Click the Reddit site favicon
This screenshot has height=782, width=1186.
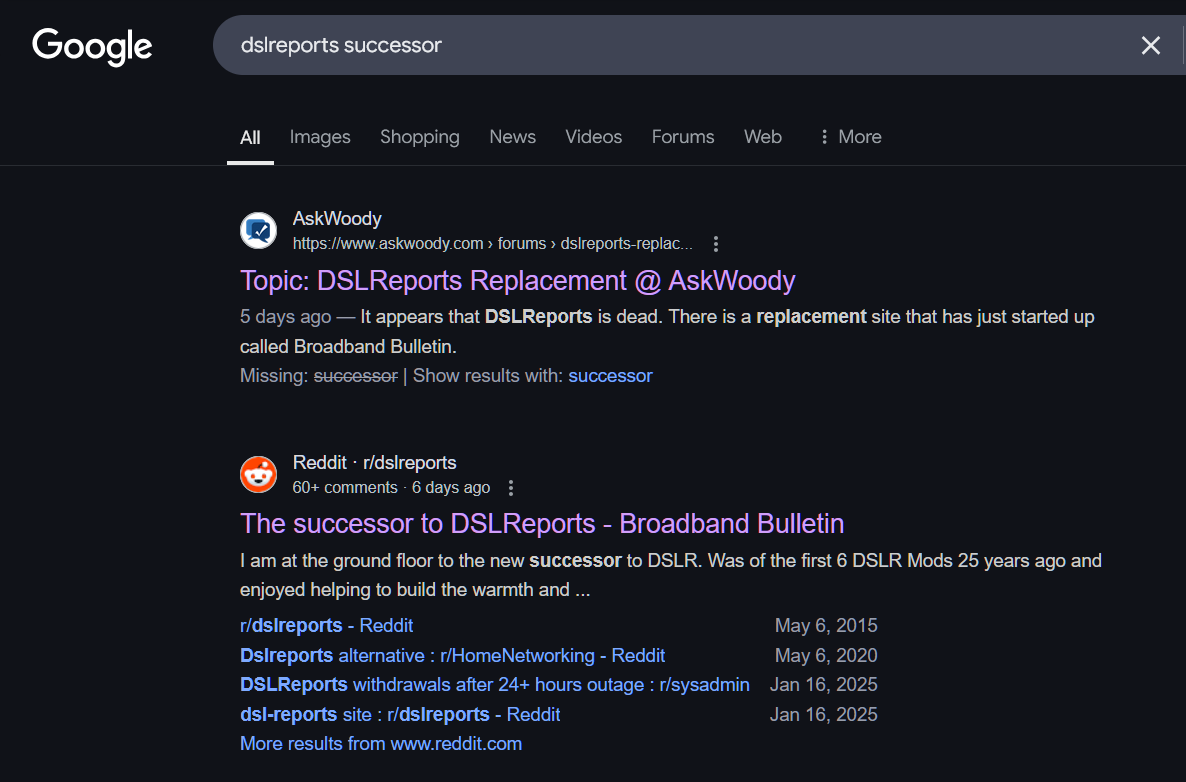(x=259, y=475)
